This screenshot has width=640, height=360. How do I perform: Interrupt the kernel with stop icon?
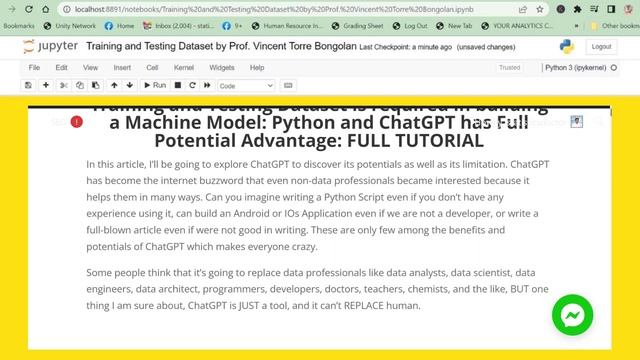click(178, 85)
